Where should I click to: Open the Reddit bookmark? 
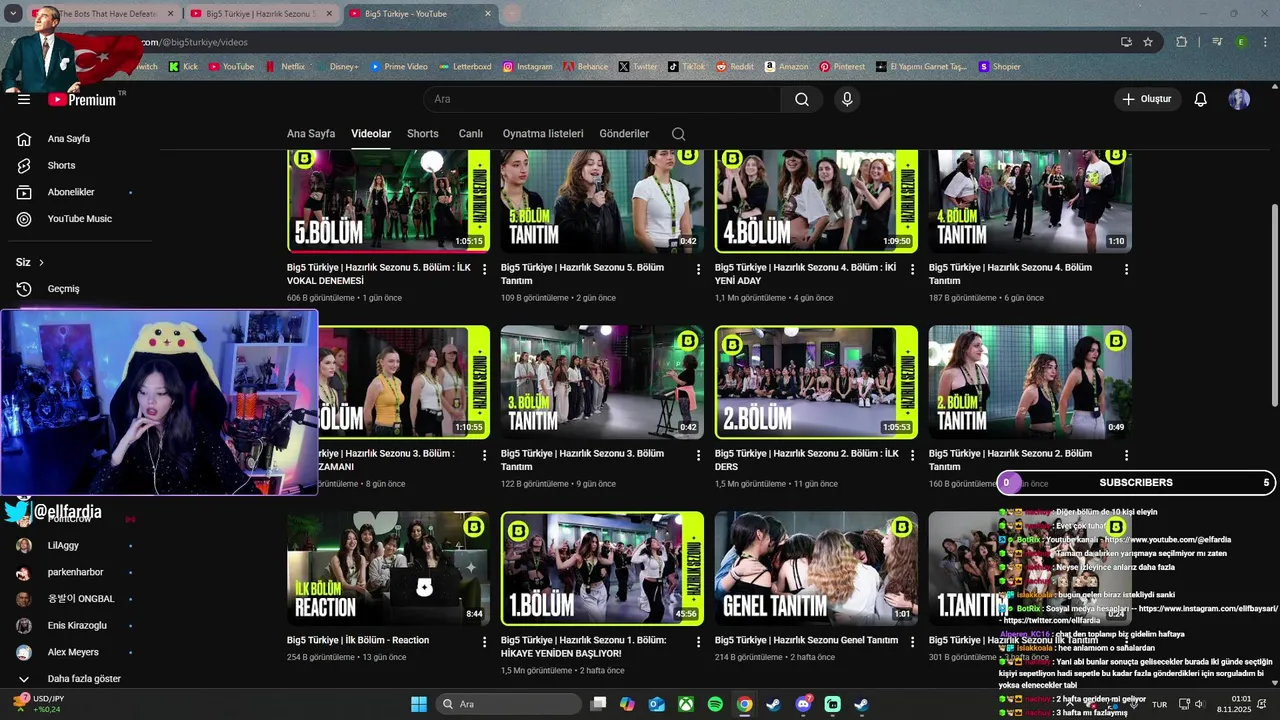pyautogui.click(x=735, y=67)
